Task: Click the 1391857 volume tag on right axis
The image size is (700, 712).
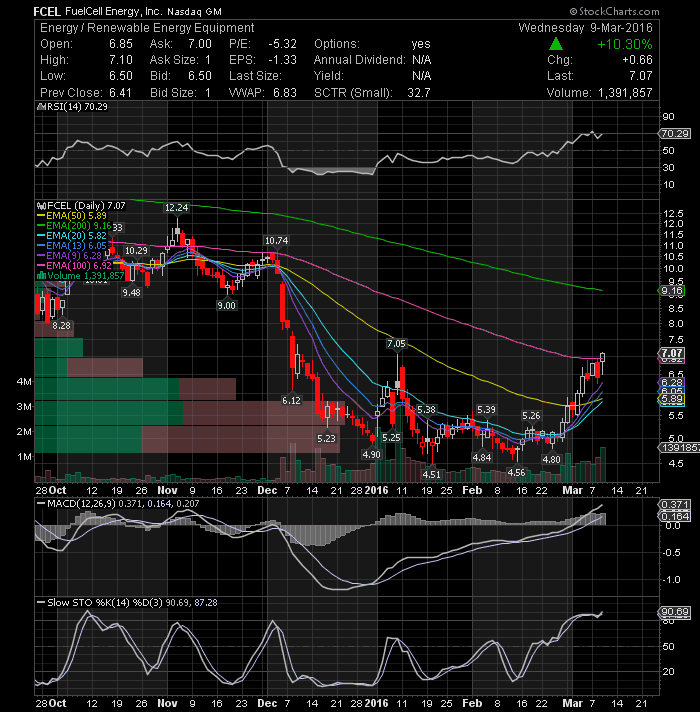Action: point(679,448)
